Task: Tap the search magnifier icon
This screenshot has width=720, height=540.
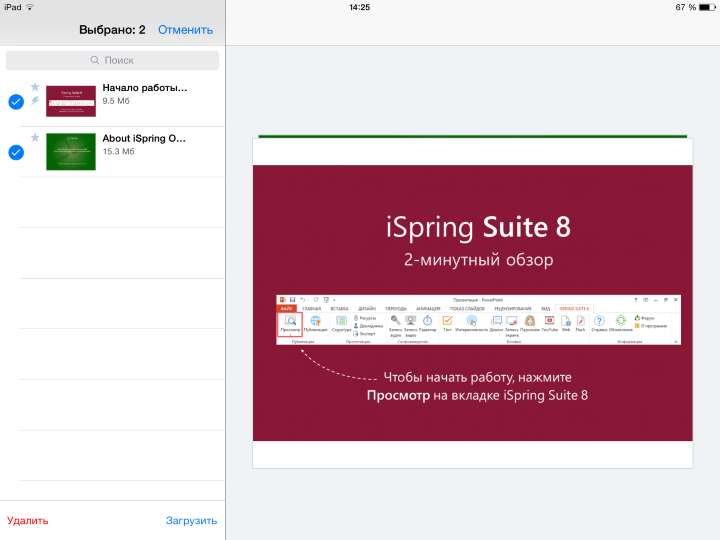Action: [x=95, y=60]
